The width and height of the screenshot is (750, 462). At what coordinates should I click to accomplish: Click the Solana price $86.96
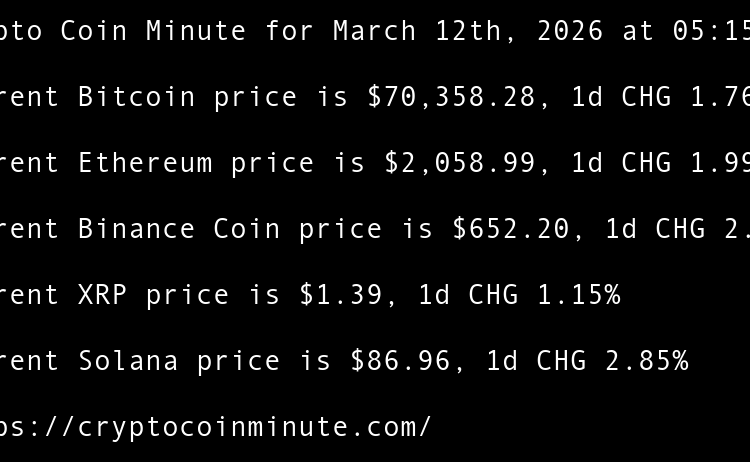coord(400,361)
